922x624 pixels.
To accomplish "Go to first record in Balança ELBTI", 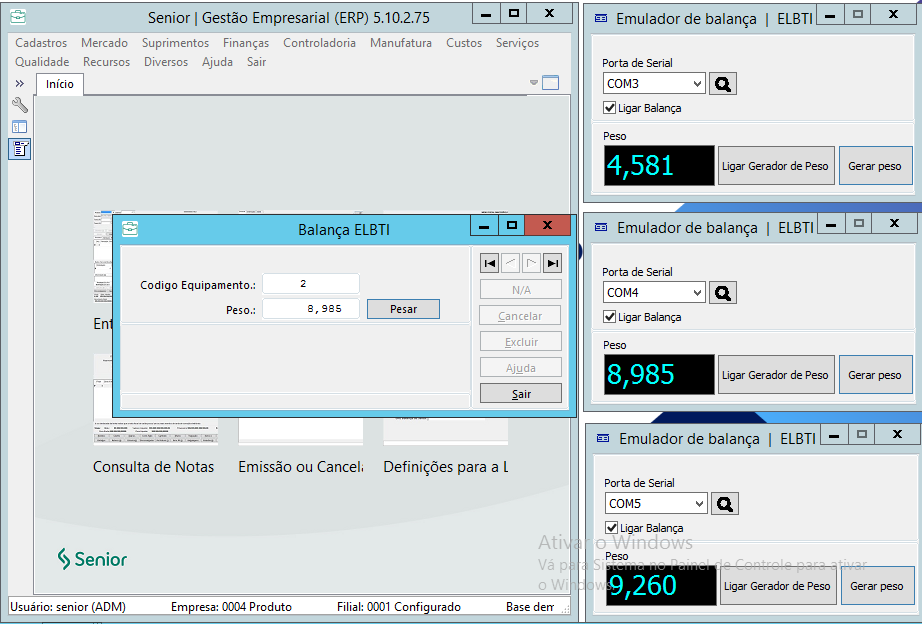I will coord(489,263).
